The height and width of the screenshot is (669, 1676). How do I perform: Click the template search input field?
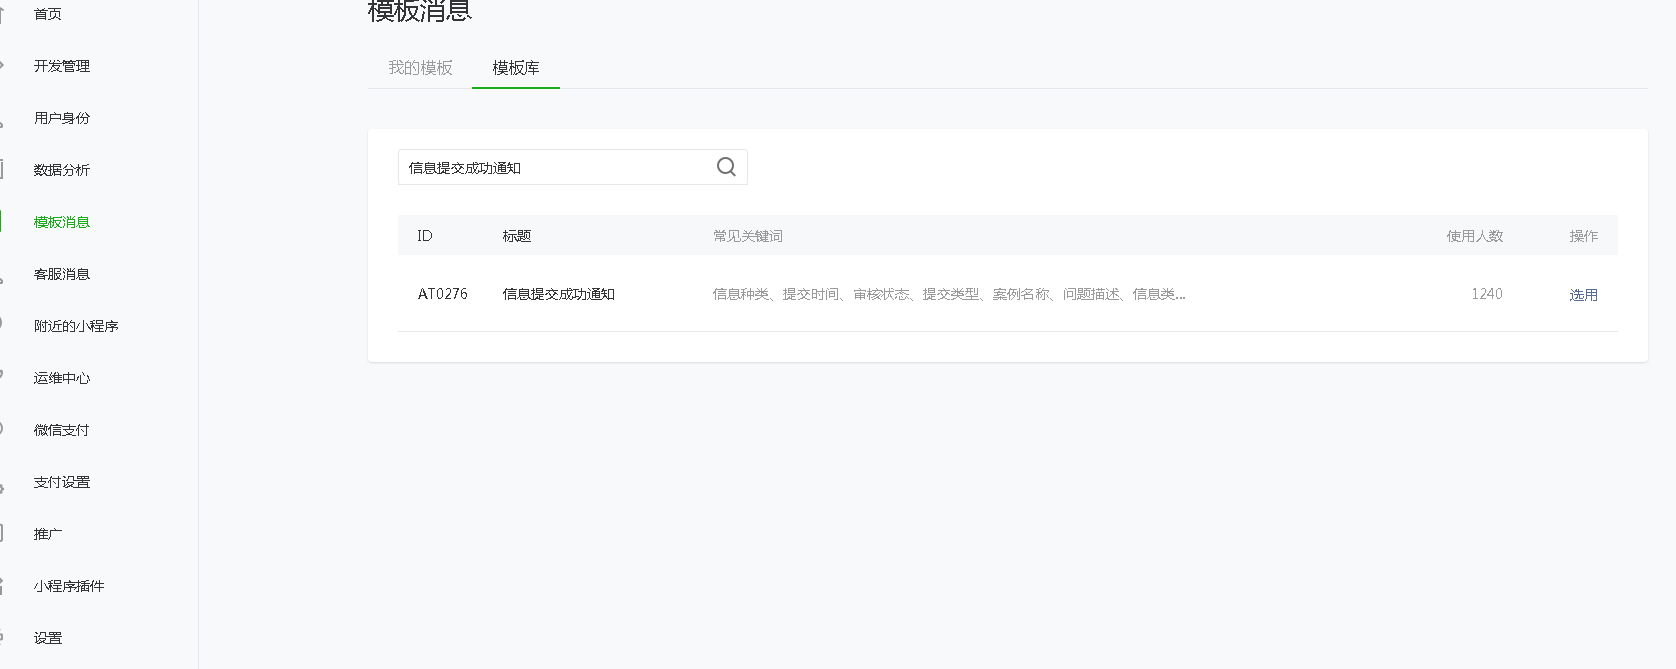(x=555, y=167)
